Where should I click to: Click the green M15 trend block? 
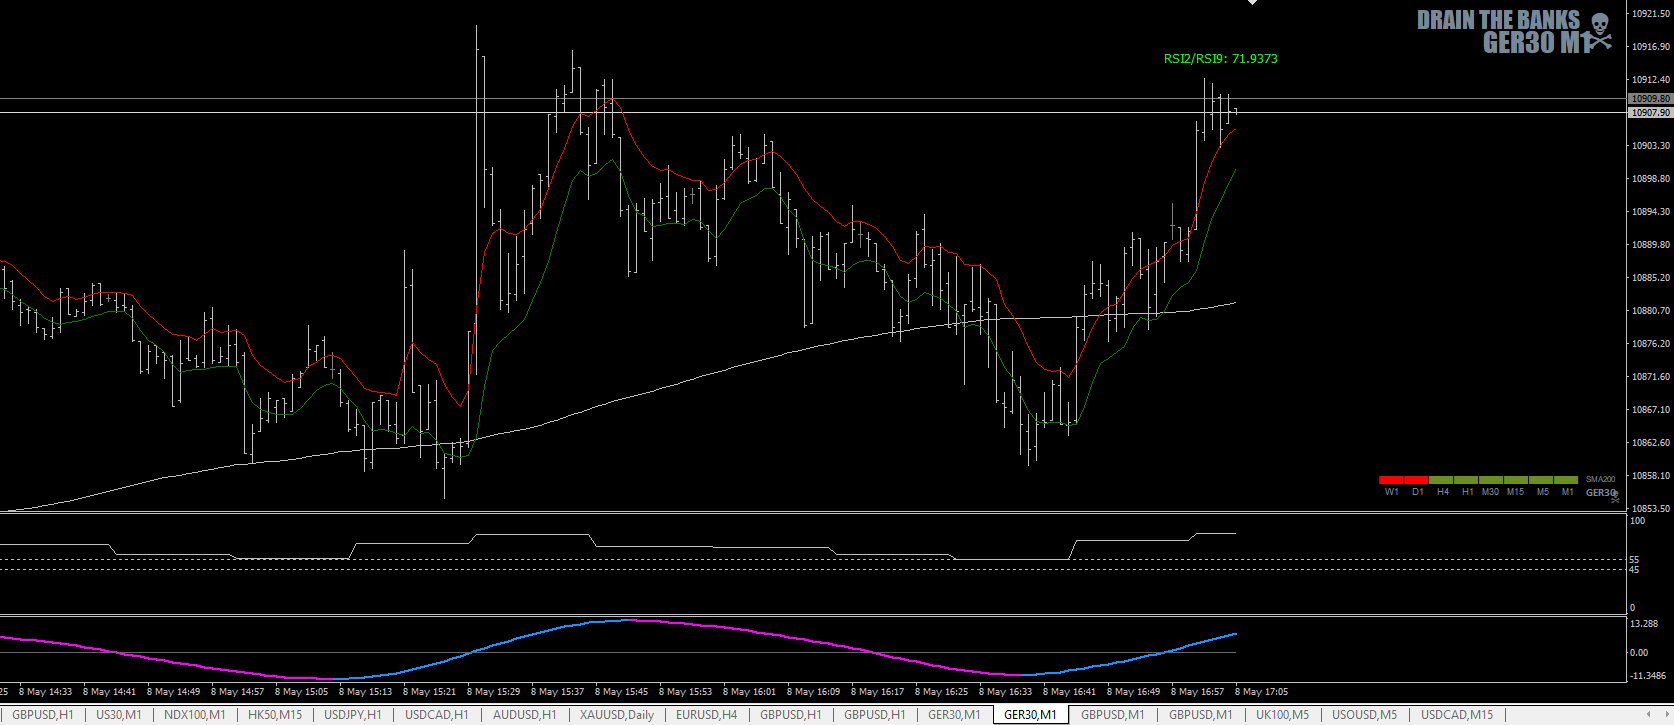coord(1516,480)
